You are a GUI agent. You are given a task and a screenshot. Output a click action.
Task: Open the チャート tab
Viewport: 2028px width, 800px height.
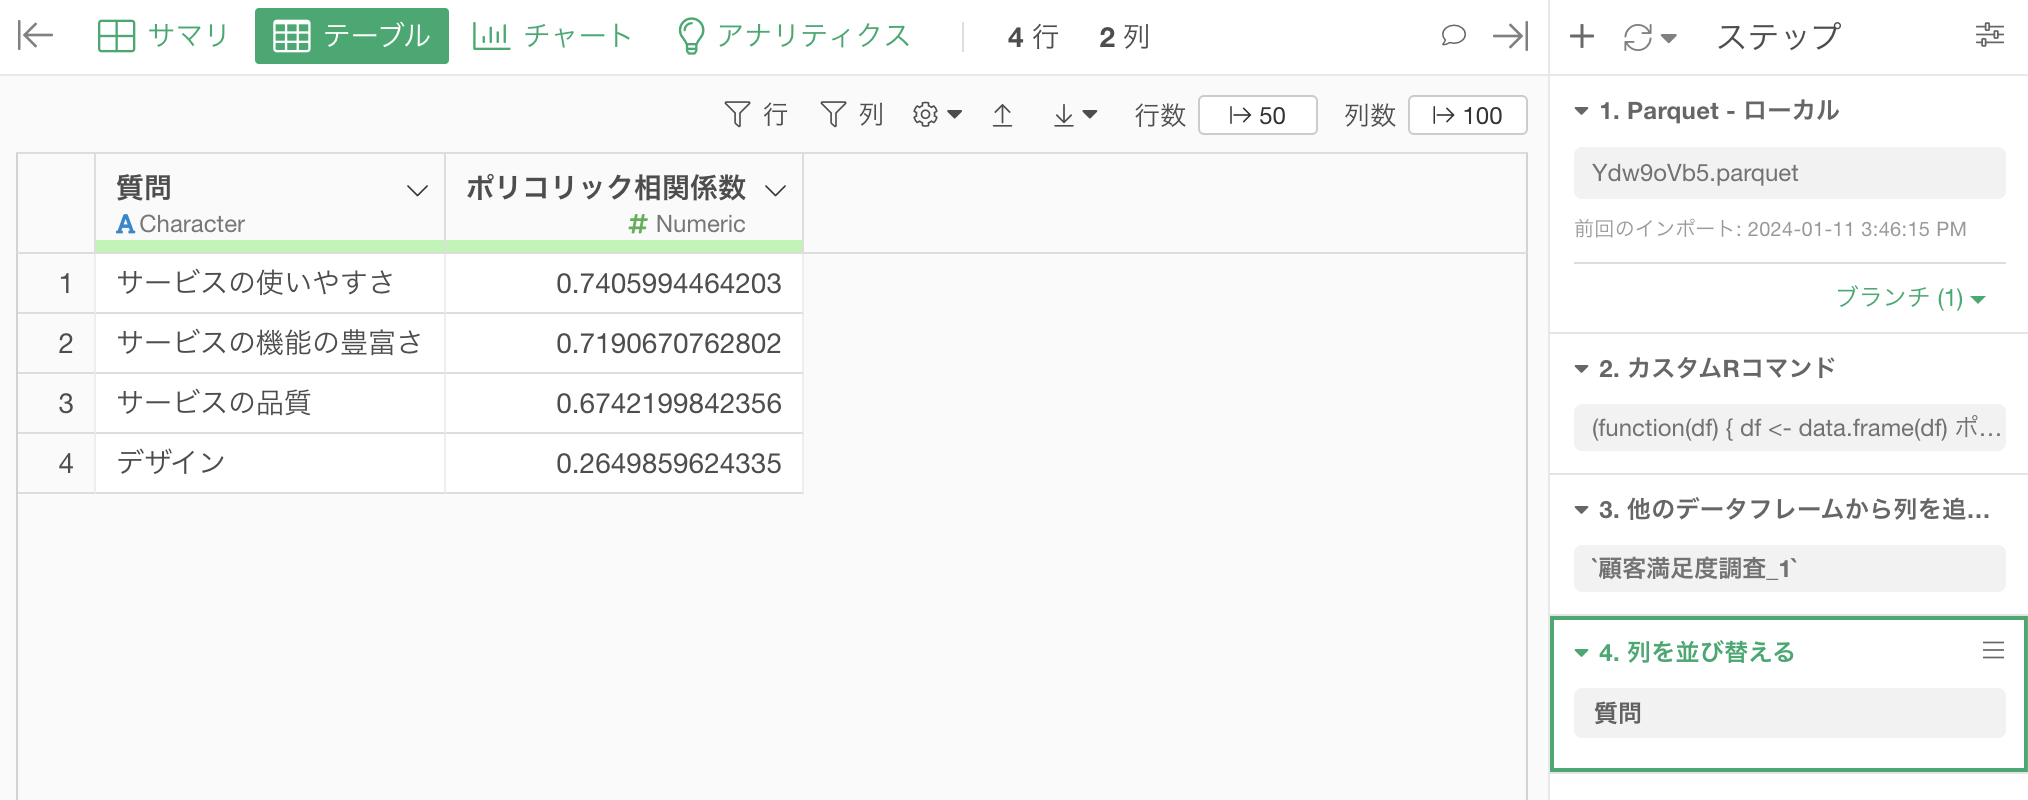click(553, 36)
